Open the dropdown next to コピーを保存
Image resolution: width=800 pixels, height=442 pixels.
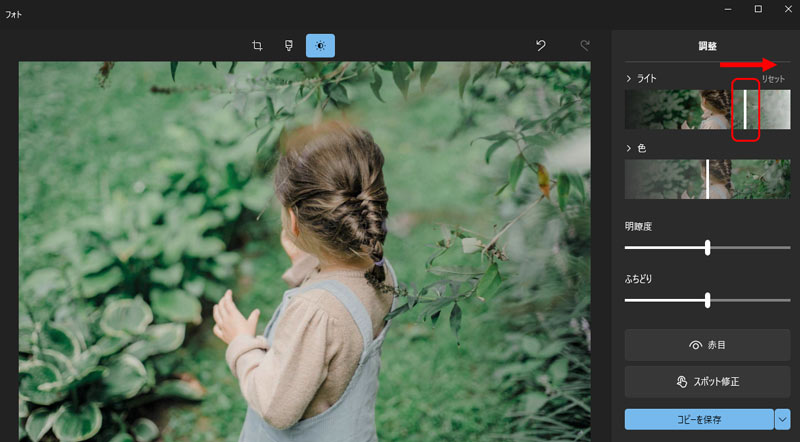coord(782,419)
